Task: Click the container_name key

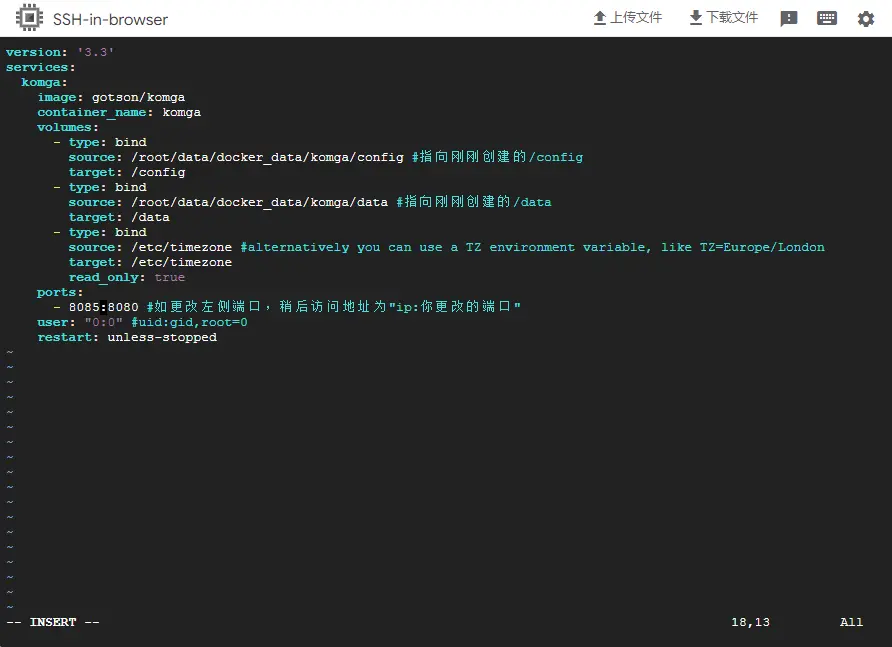Action: (92, 113)
